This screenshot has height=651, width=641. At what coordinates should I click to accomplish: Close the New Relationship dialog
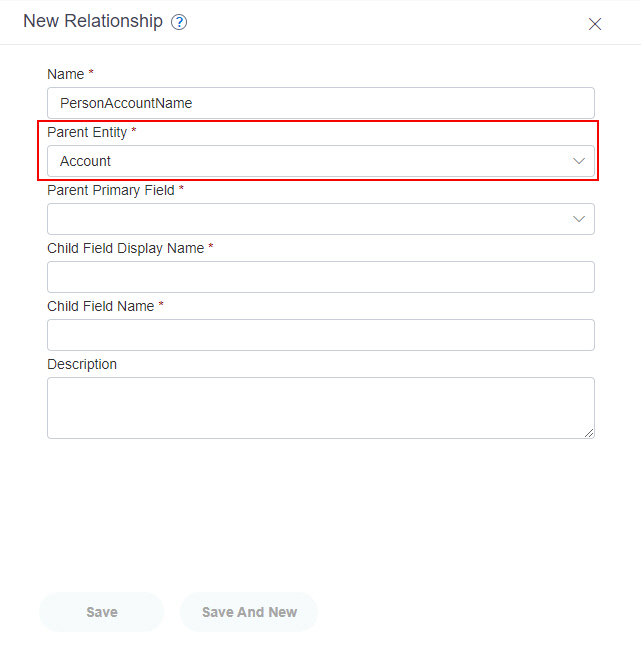(595, 24)
